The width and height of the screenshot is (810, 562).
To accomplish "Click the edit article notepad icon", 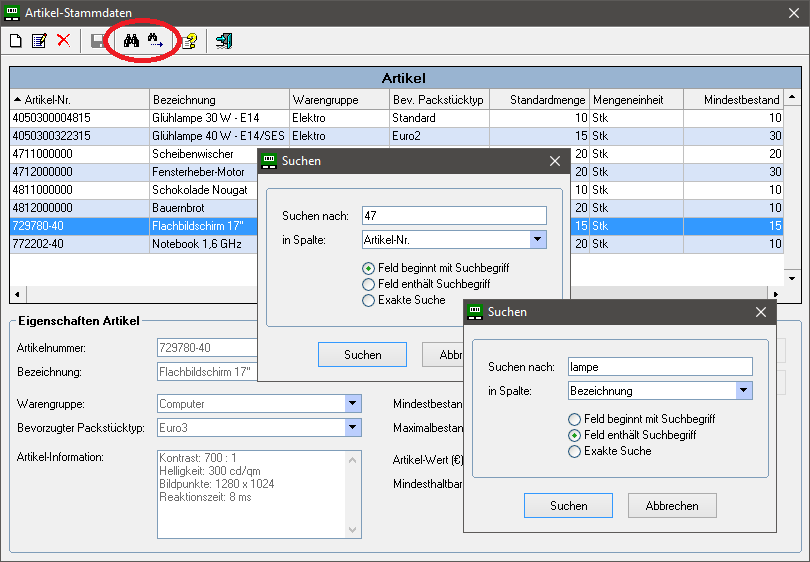I will (40, 41).
